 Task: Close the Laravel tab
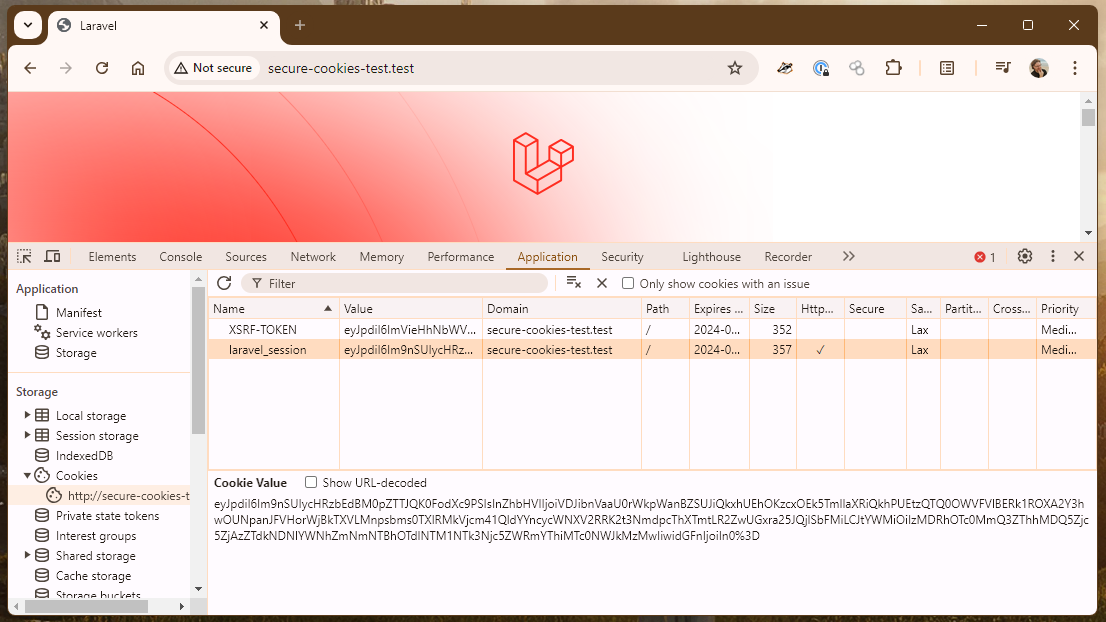coord(264,25)
